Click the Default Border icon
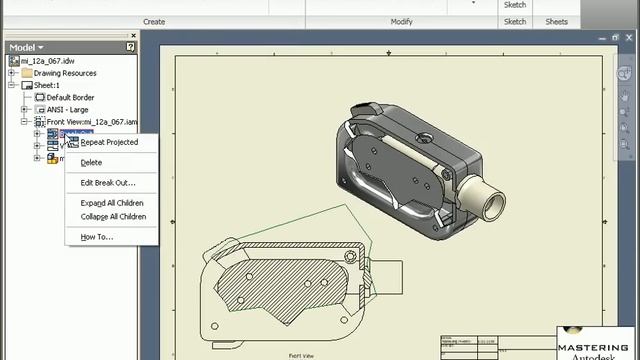This screenshot has width=640, height=360. [40, 98]
